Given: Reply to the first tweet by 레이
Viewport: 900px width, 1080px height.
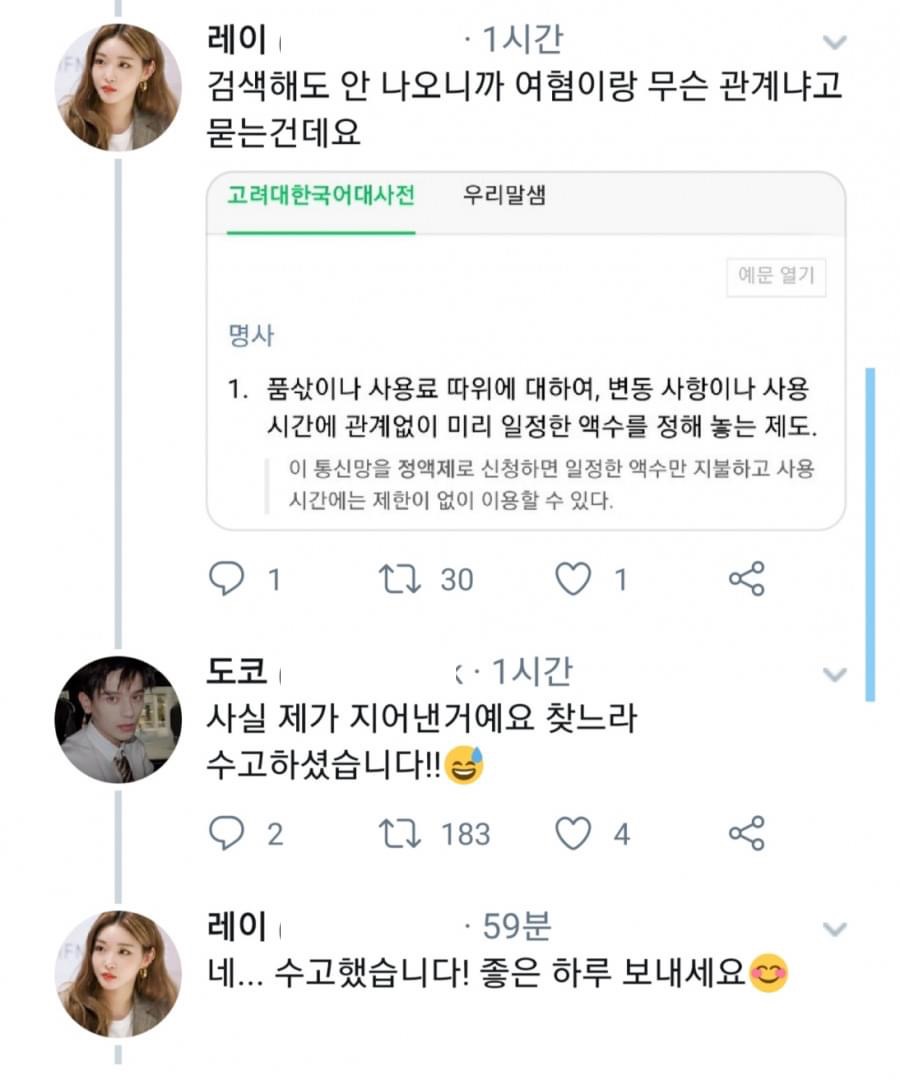Looking at the screenshot, I should click(226, 579).
